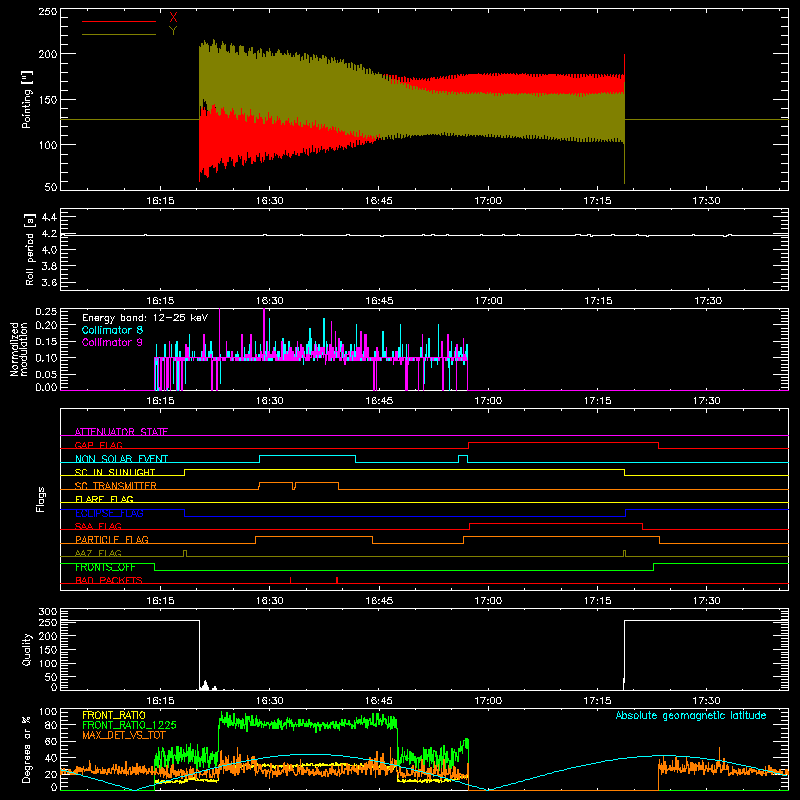Select the 'SAA_FLAG' flag label
Viewport: 800px width, 800px height.
point(98,526)
